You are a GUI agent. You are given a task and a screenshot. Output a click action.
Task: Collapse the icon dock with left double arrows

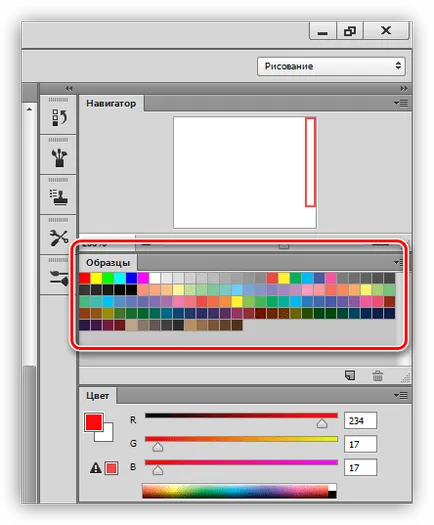pos(69,88)
